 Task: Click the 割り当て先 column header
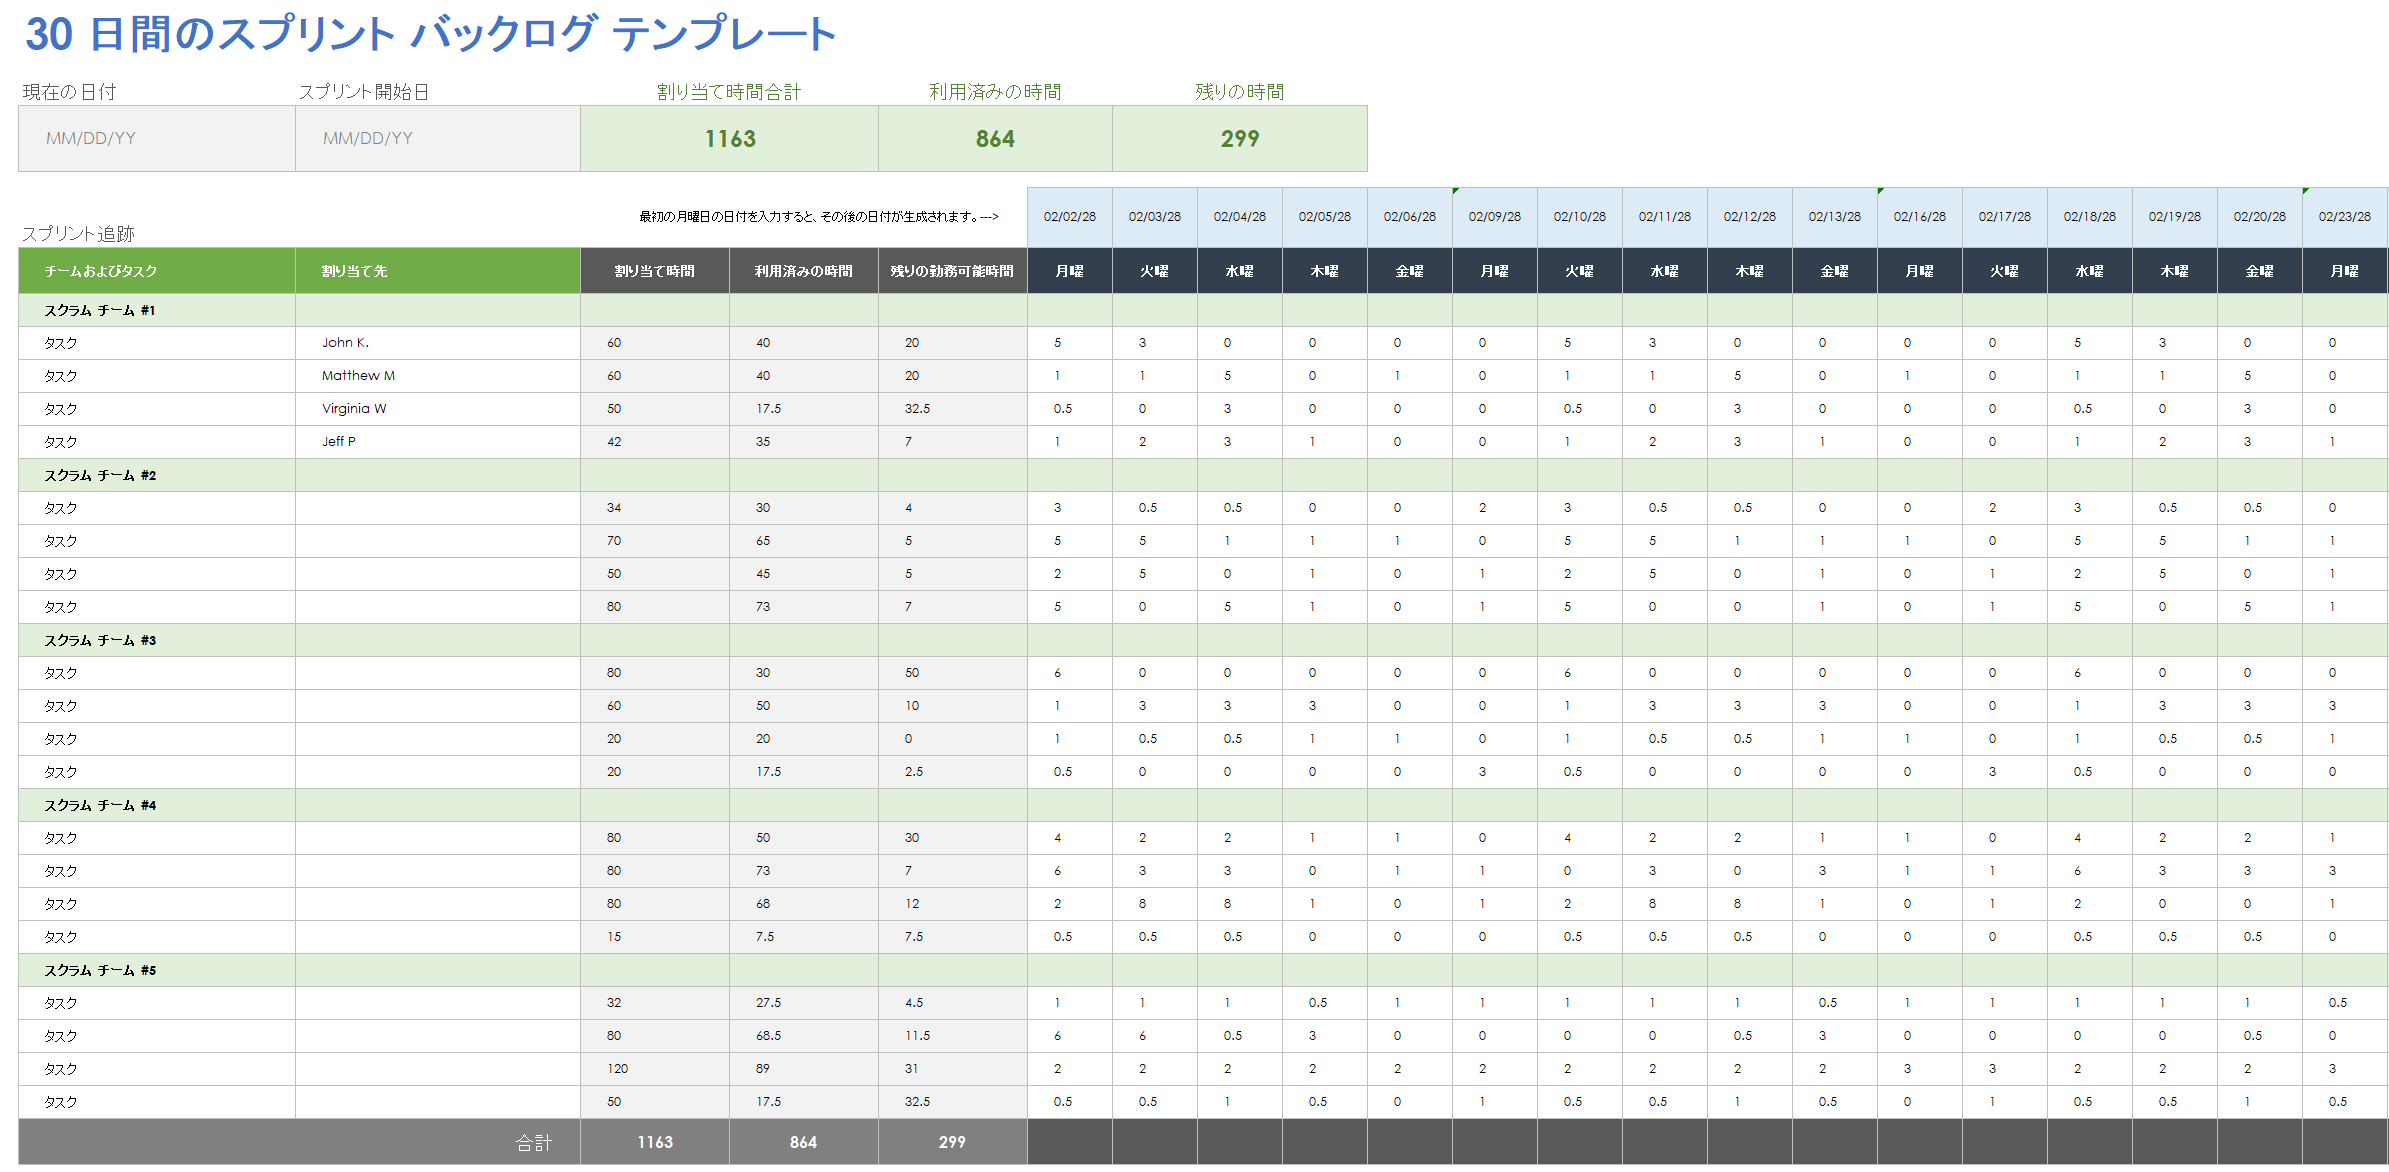coord(438,271)
